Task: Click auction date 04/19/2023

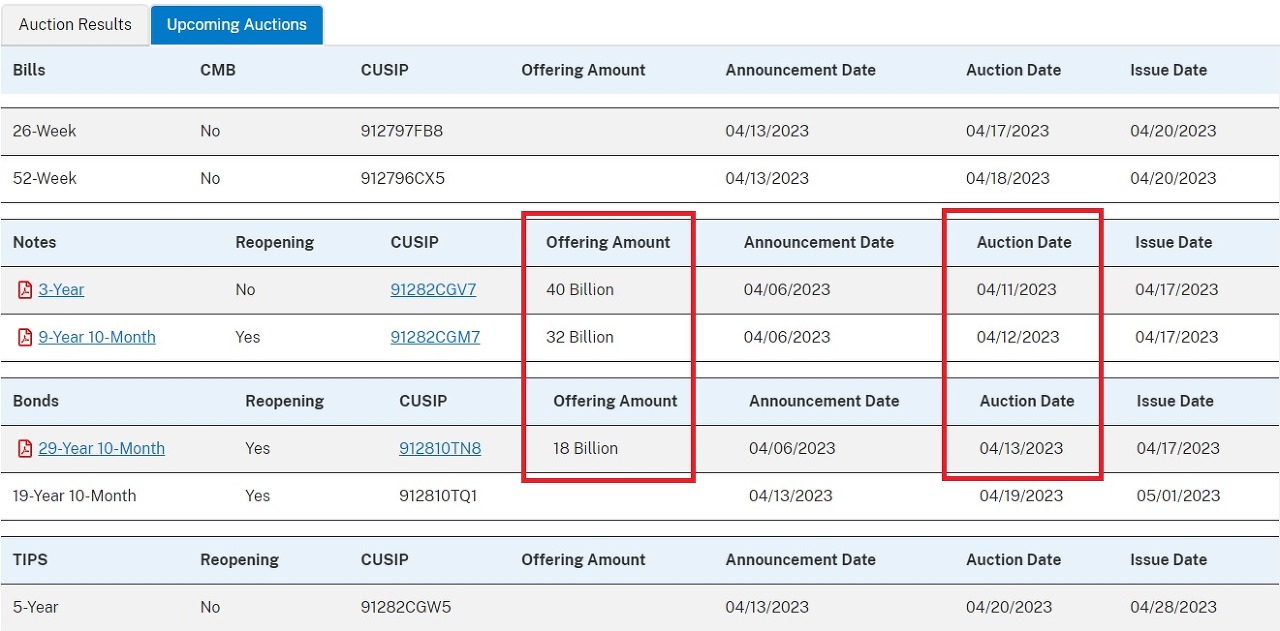Action: coord(1021,495)
